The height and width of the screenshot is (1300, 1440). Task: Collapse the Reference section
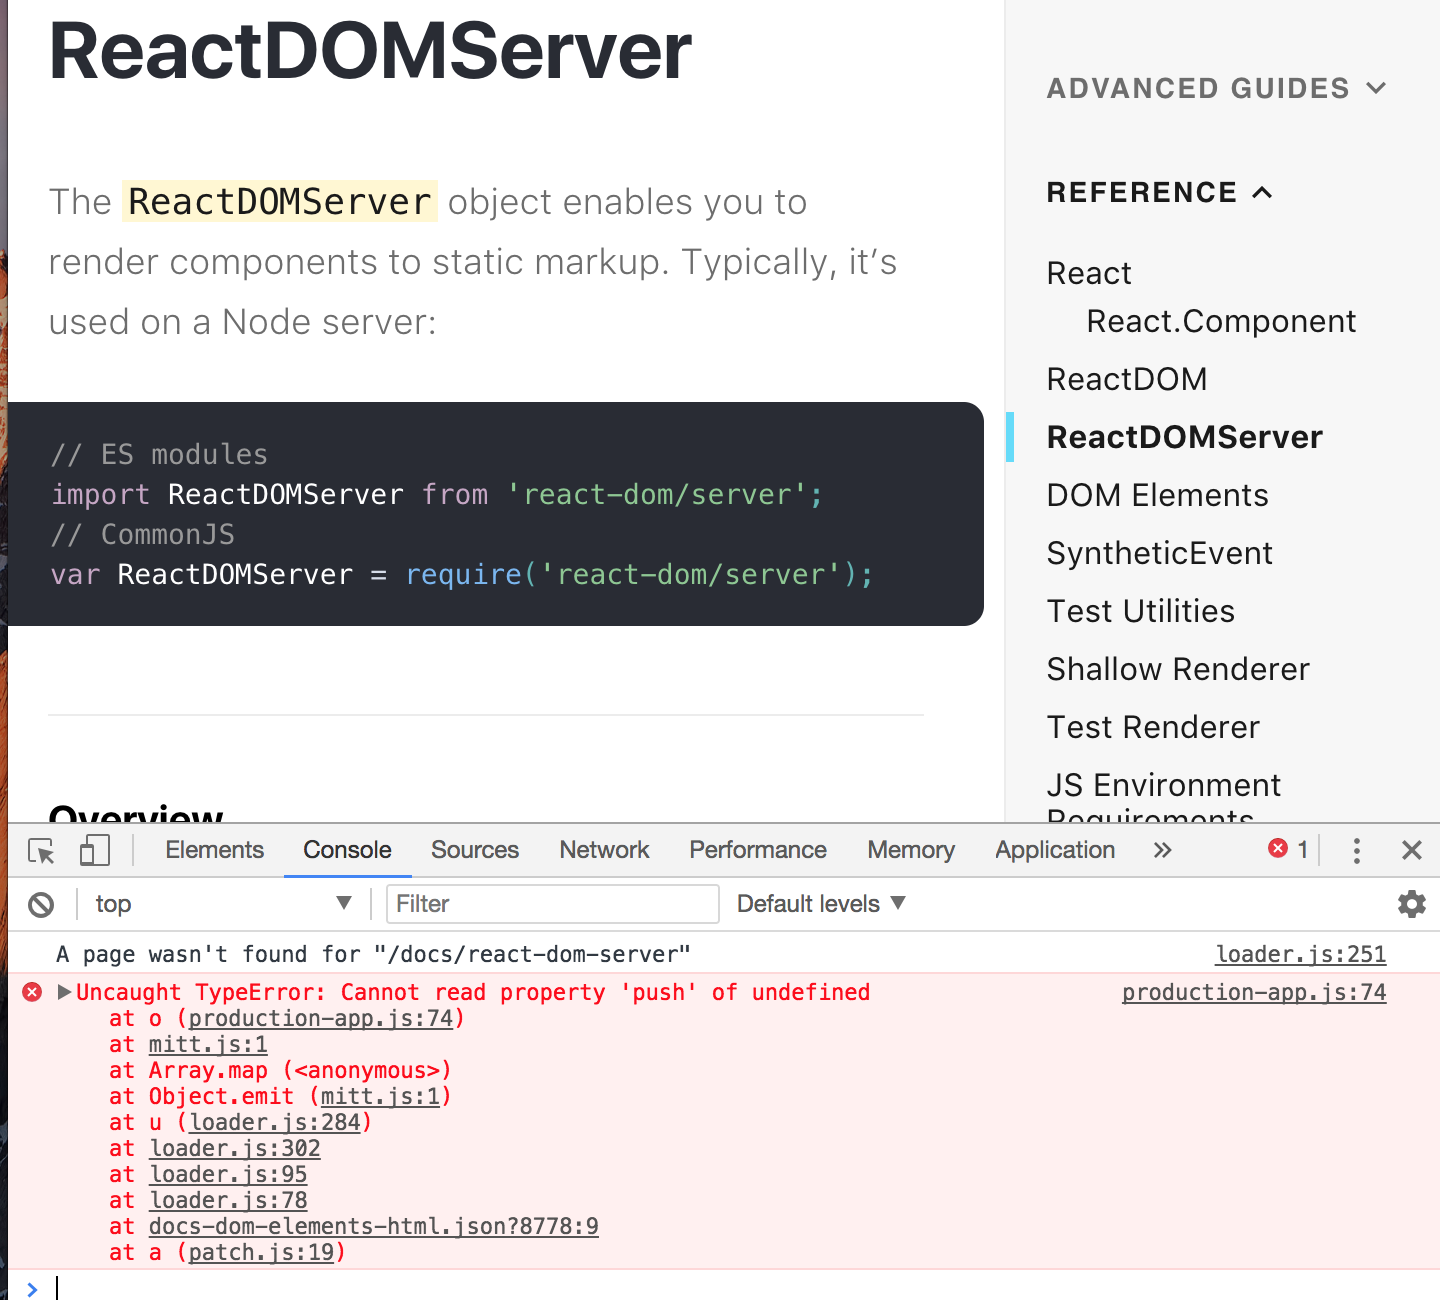(1160, 192)
